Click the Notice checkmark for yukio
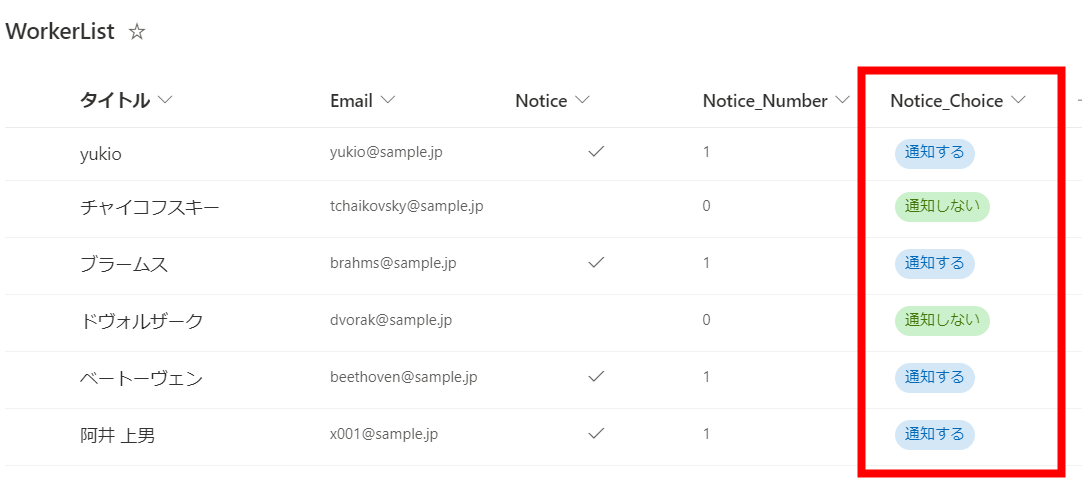The height and width of the screenshot is (487, 1082). 597,152
